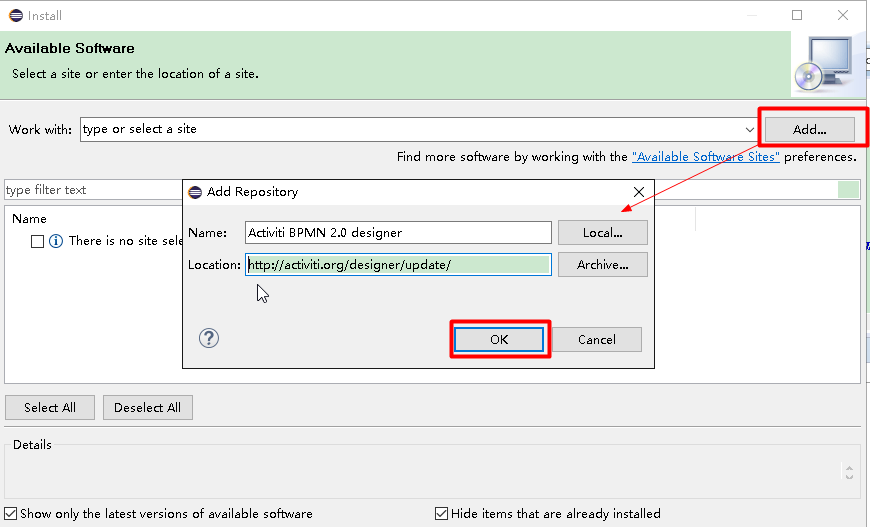Confirm the repository with OK
This screenshot has height=527, width=870.
(x=499, y=339)
